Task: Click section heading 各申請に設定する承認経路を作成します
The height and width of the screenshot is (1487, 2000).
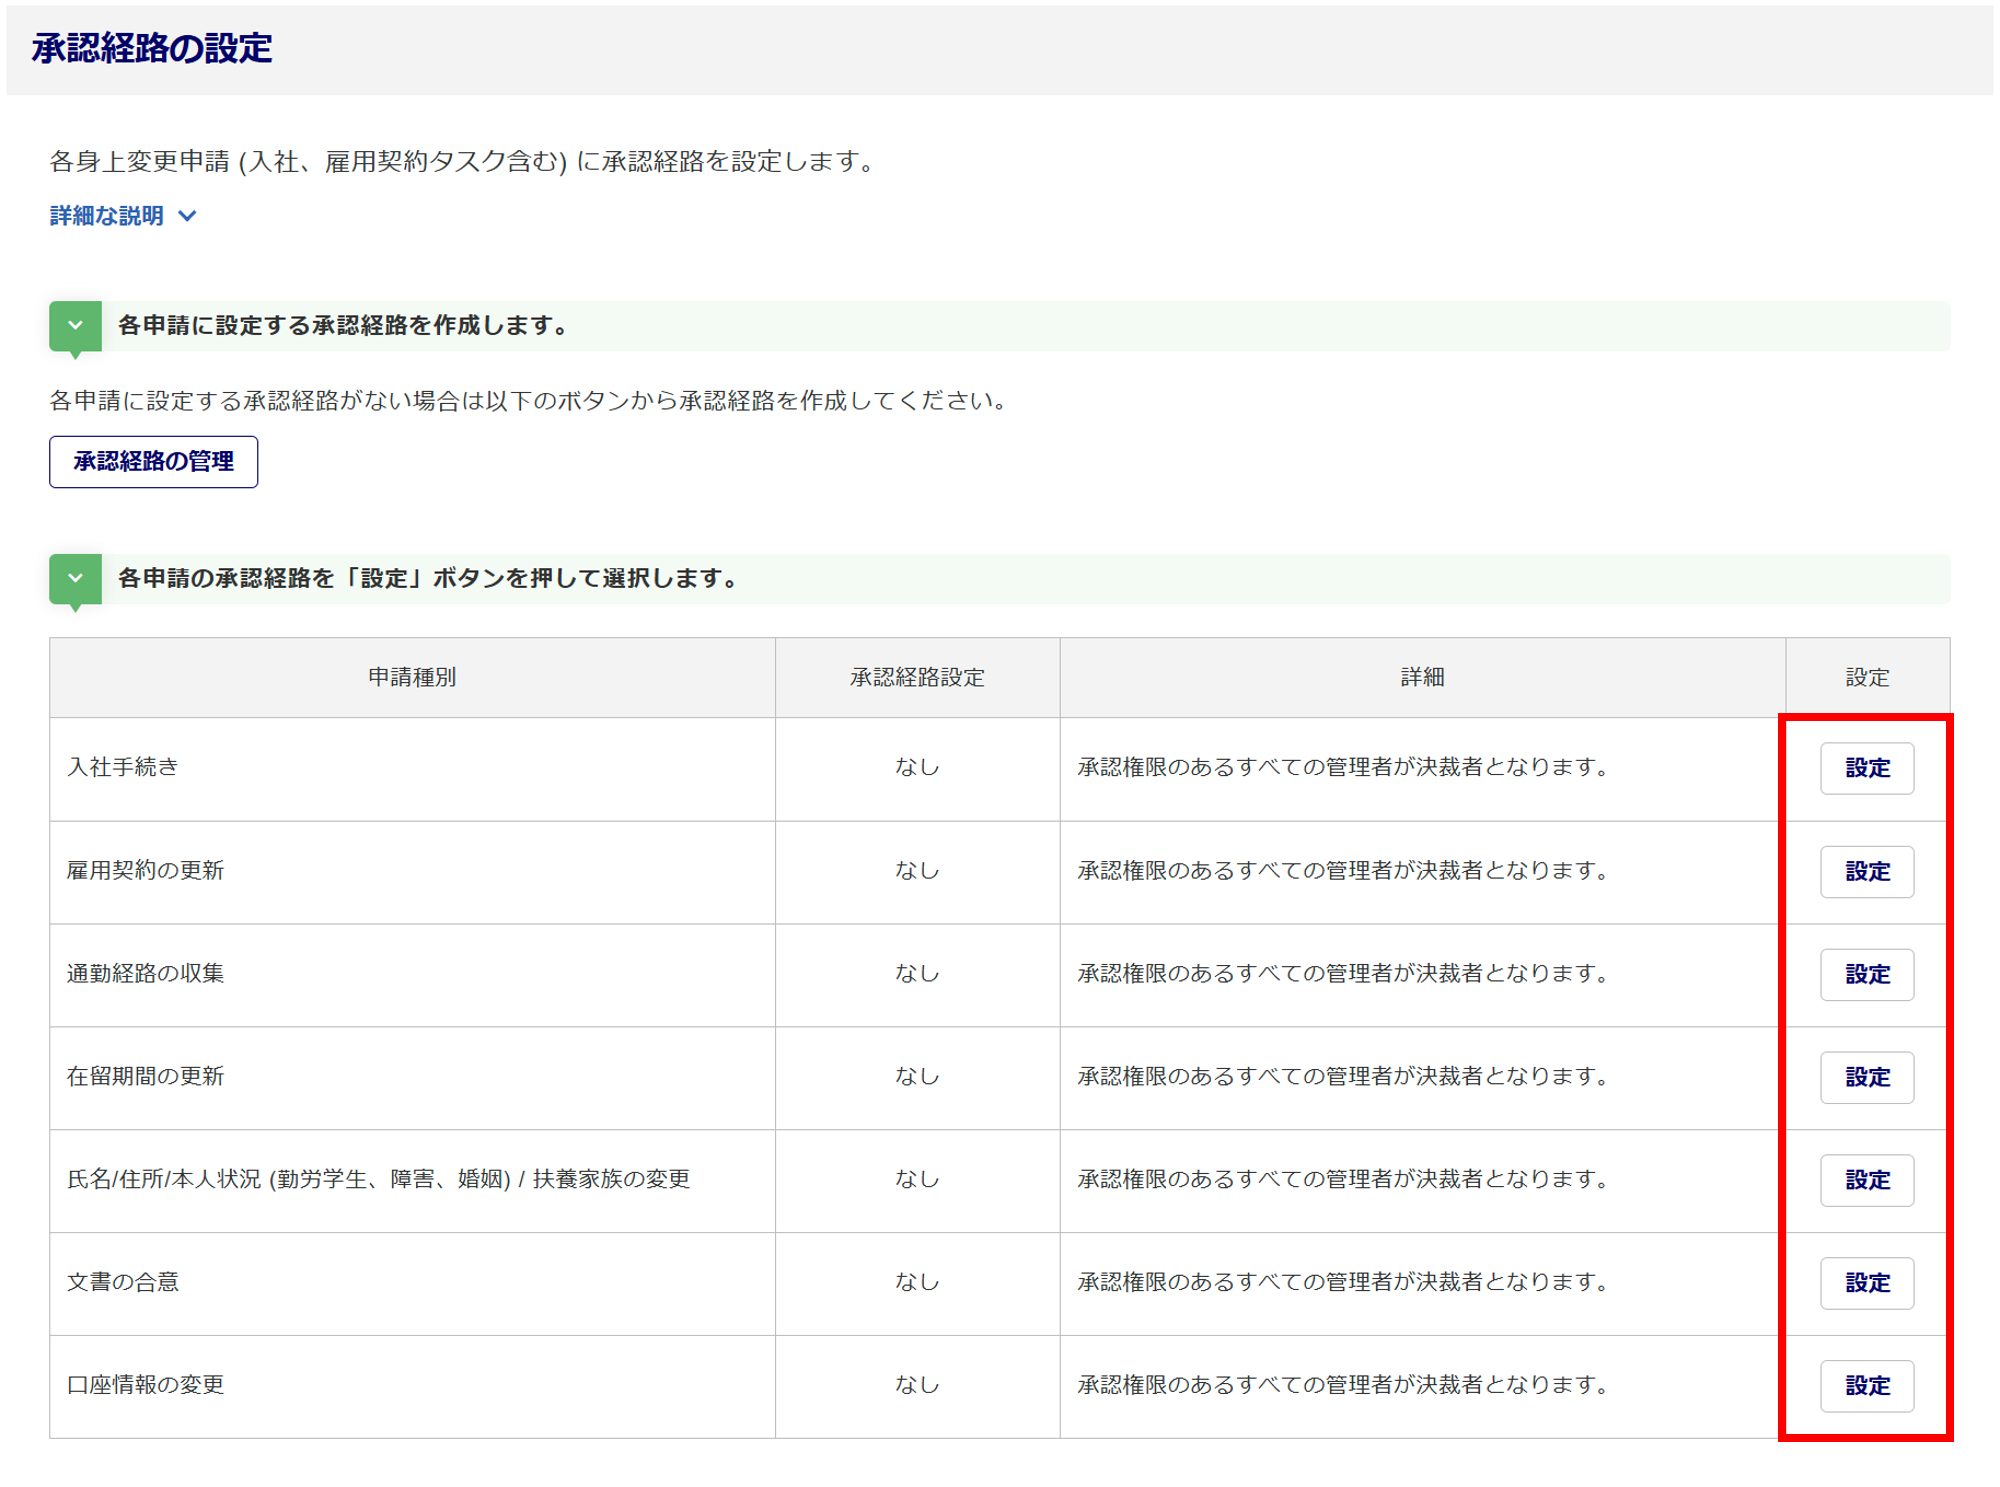Action: pyautogui.click(x=344, y=326)
